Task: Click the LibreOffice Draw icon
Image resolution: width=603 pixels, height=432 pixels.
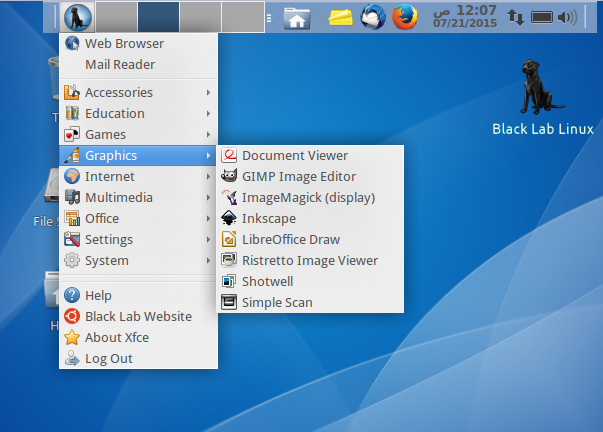Action: [x=229, y=239]
